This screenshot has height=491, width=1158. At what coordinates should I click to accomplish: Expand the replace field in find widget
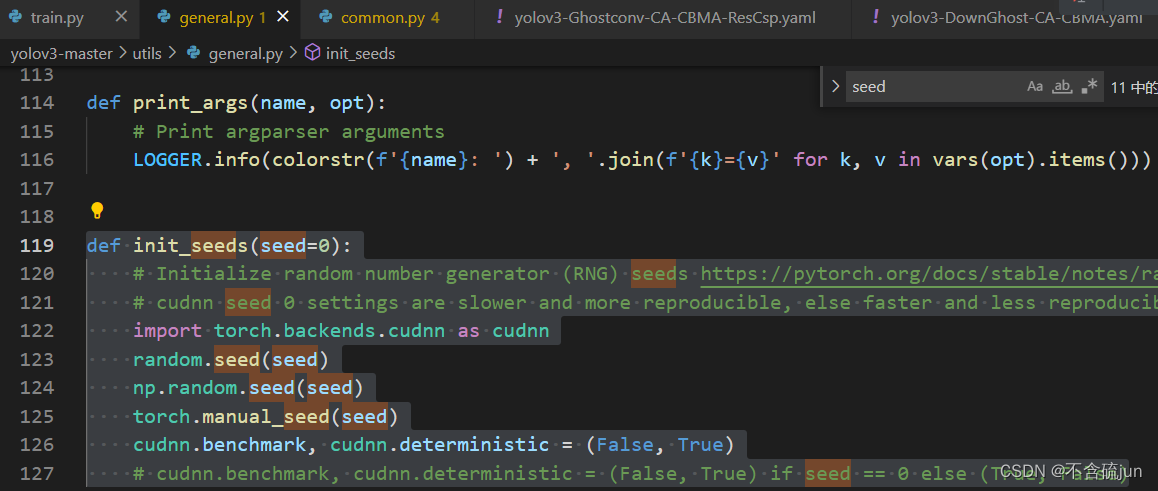tap(835, 86)
